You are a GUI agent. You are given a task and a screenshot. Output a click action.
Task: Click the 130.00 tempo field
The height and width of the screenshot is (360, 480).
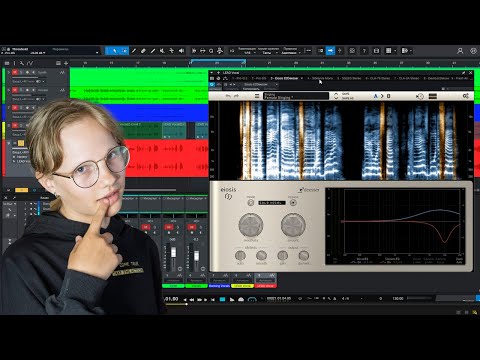(398, 299)
